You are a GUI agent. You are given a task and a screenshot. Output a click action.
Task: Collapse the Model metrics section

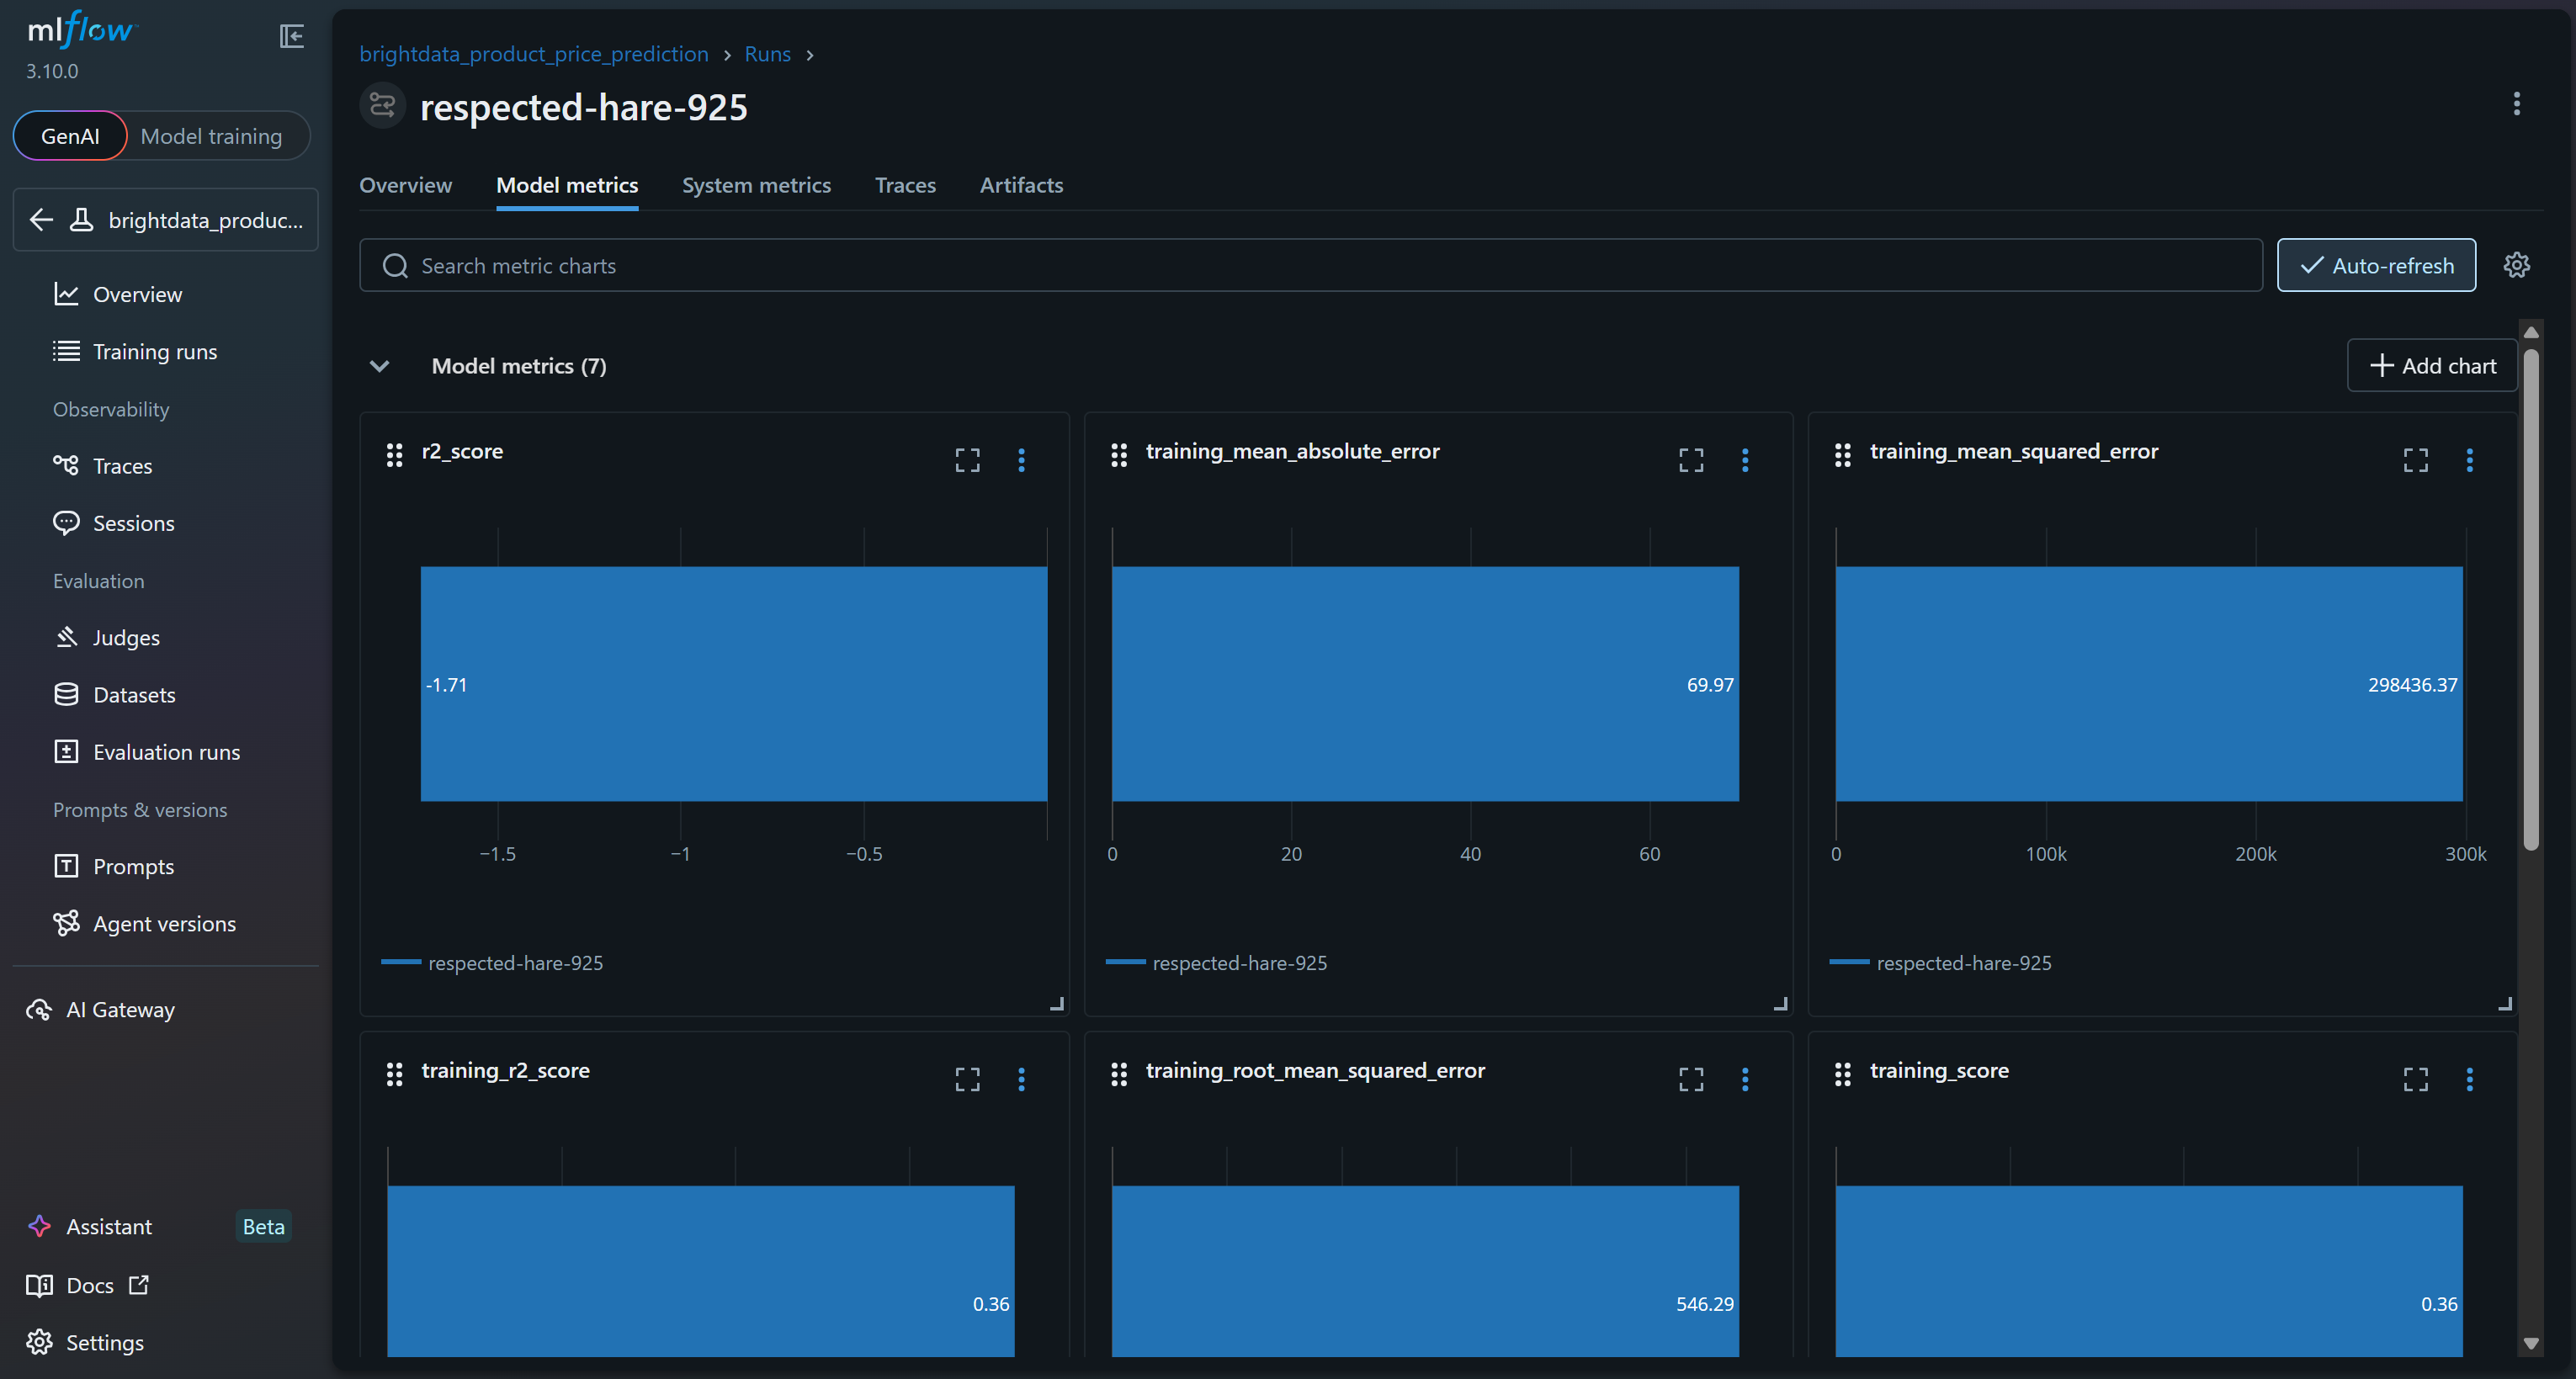pyautogui.click(x=379, y=366)
